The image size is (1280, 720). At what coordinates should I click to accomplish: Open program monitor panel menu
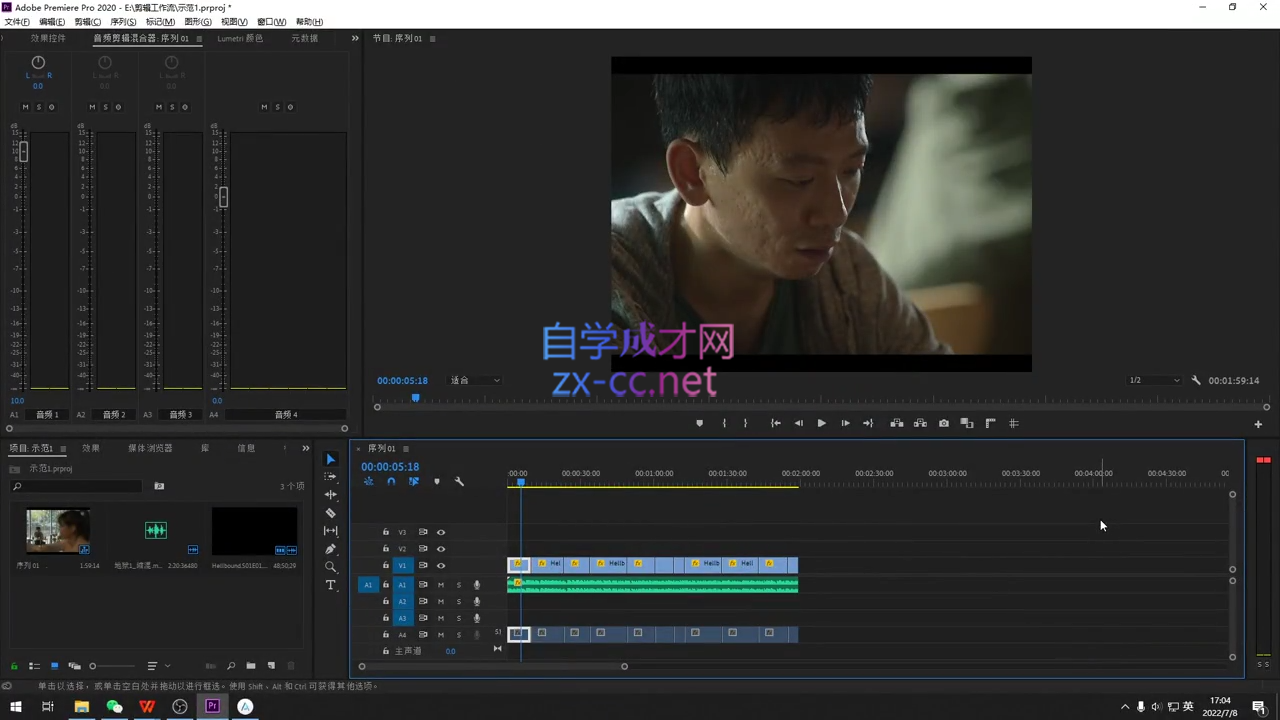pyautogui.click(x=432, y=39)
